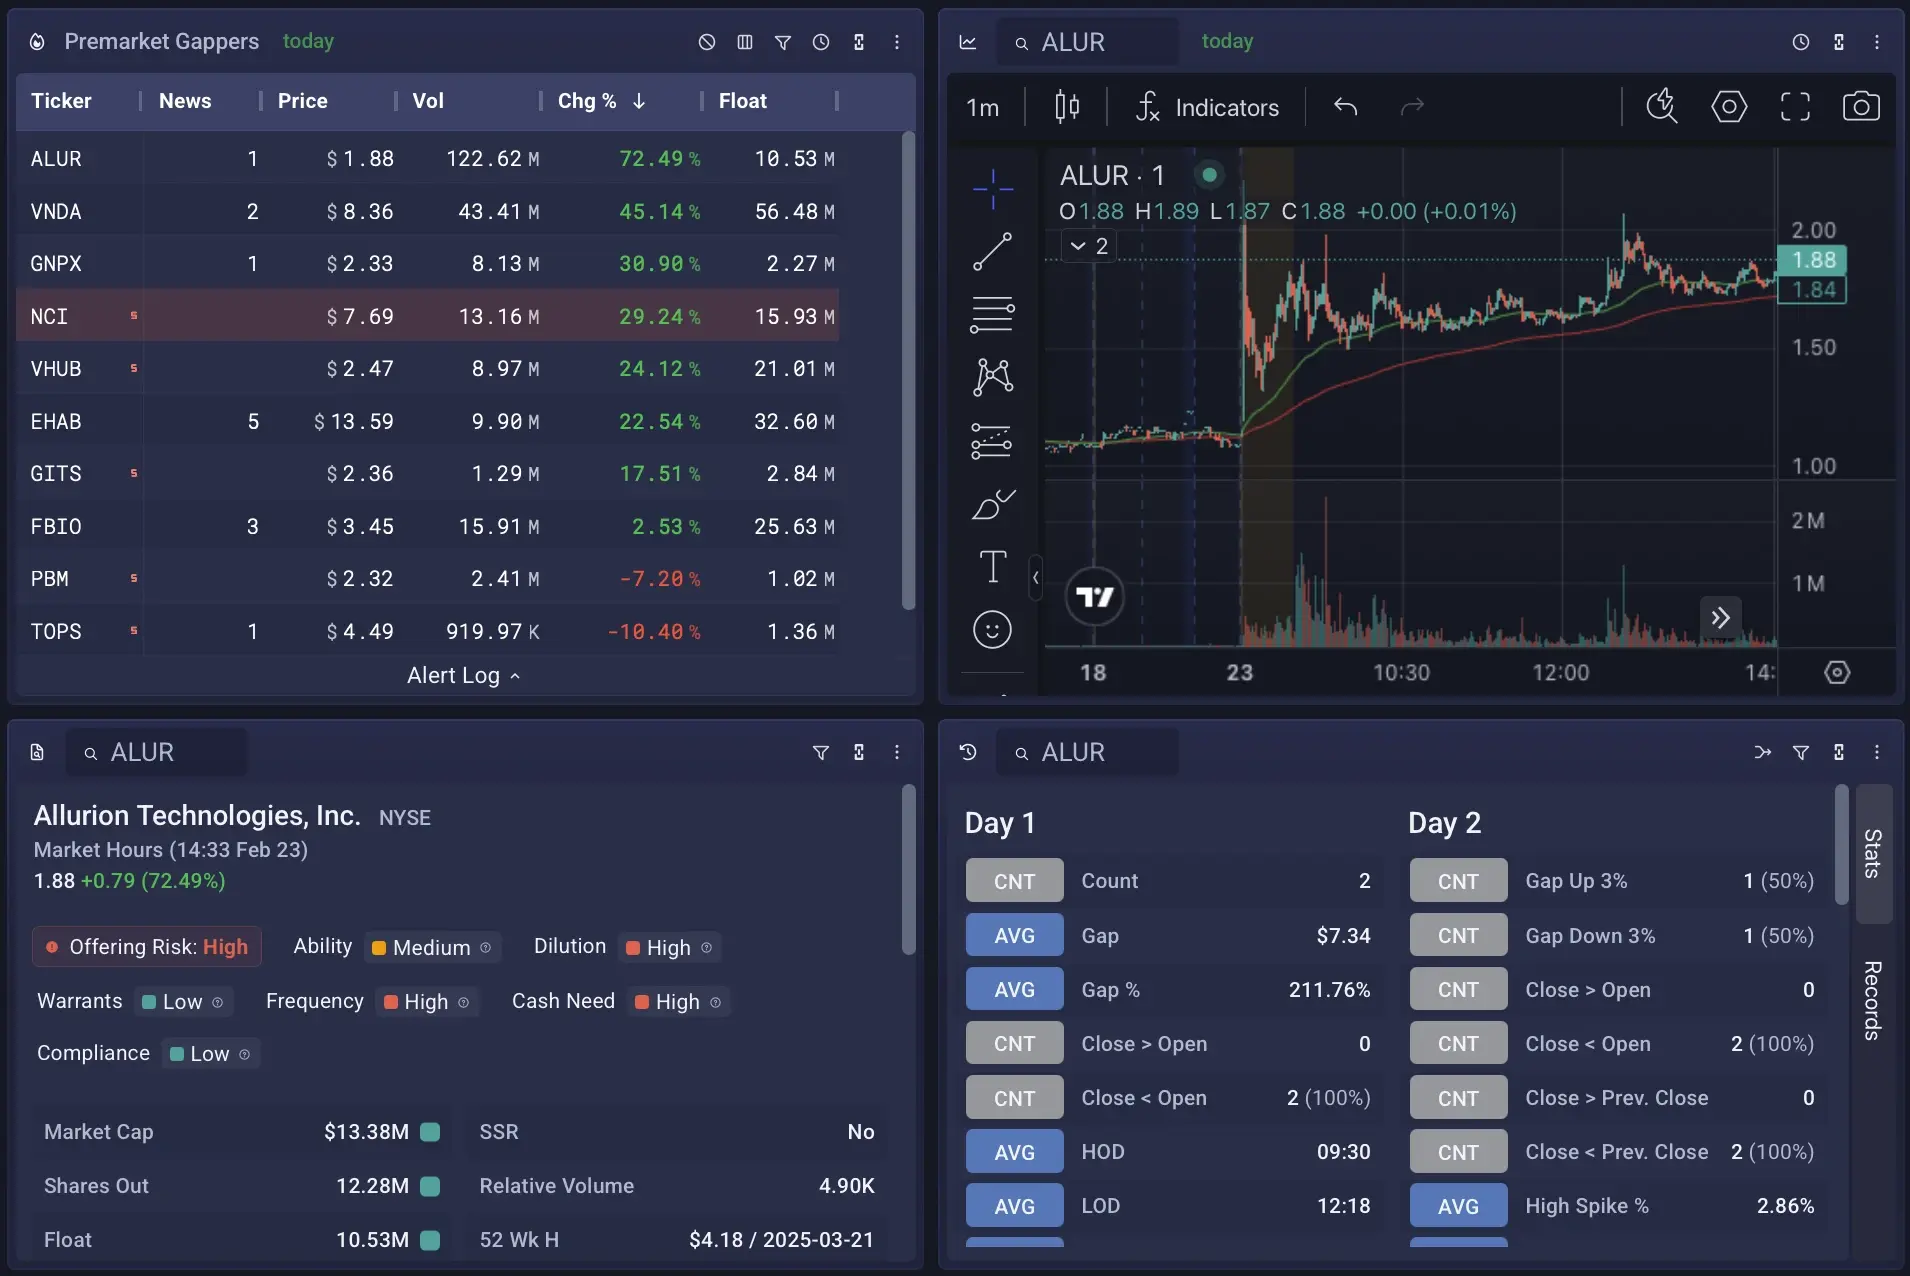The image size is (1910, 1276).
Task: Expand the drawing toolbar with double chevron
Action: pos(1721,619)
